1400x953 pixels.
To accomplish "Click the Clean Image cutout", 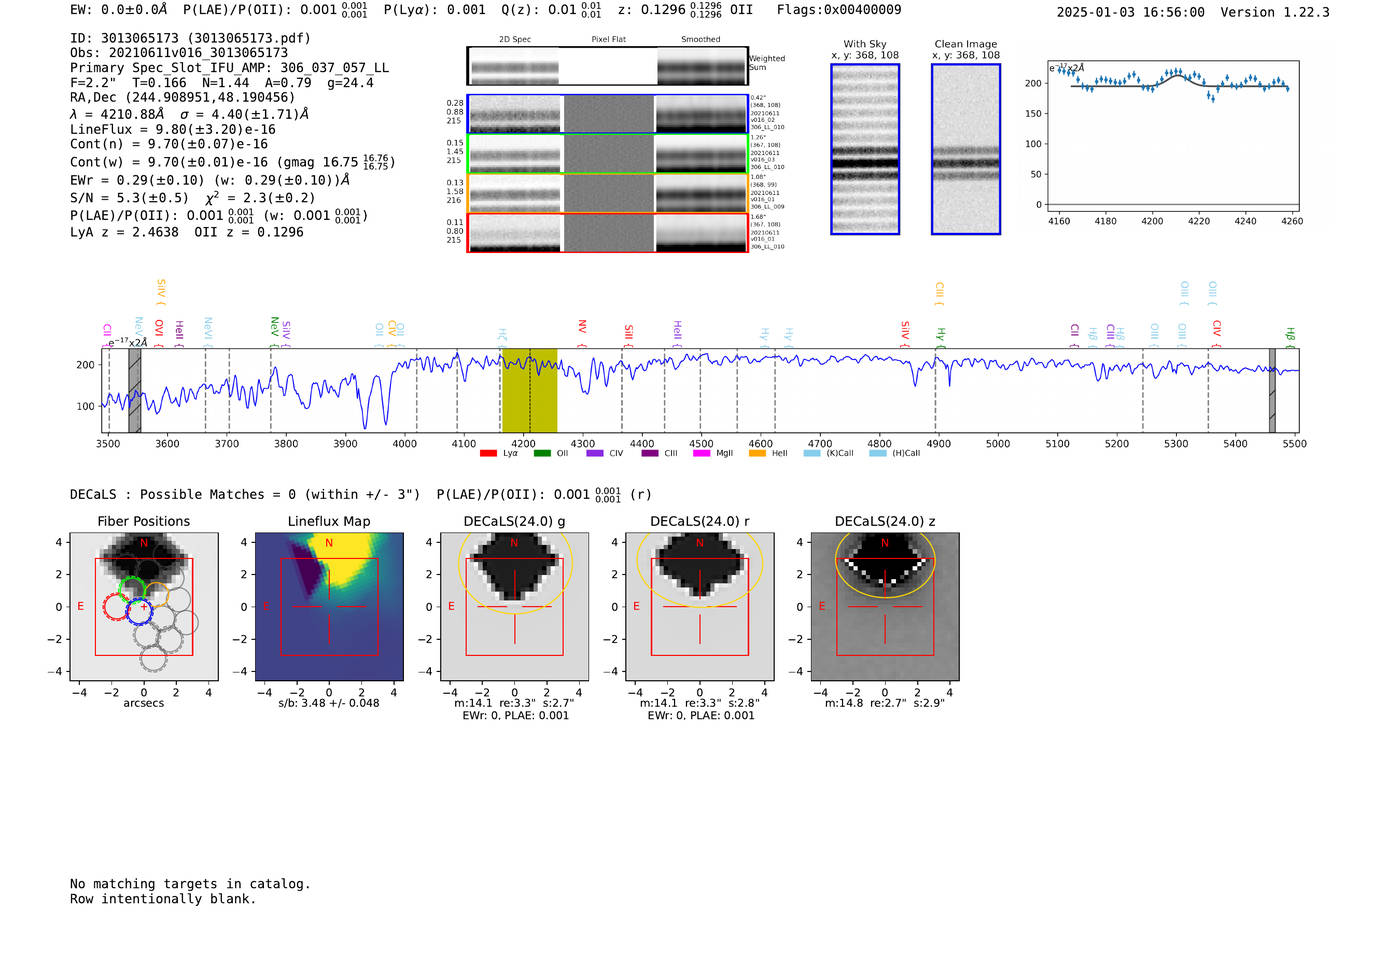I will pos(966,149).
